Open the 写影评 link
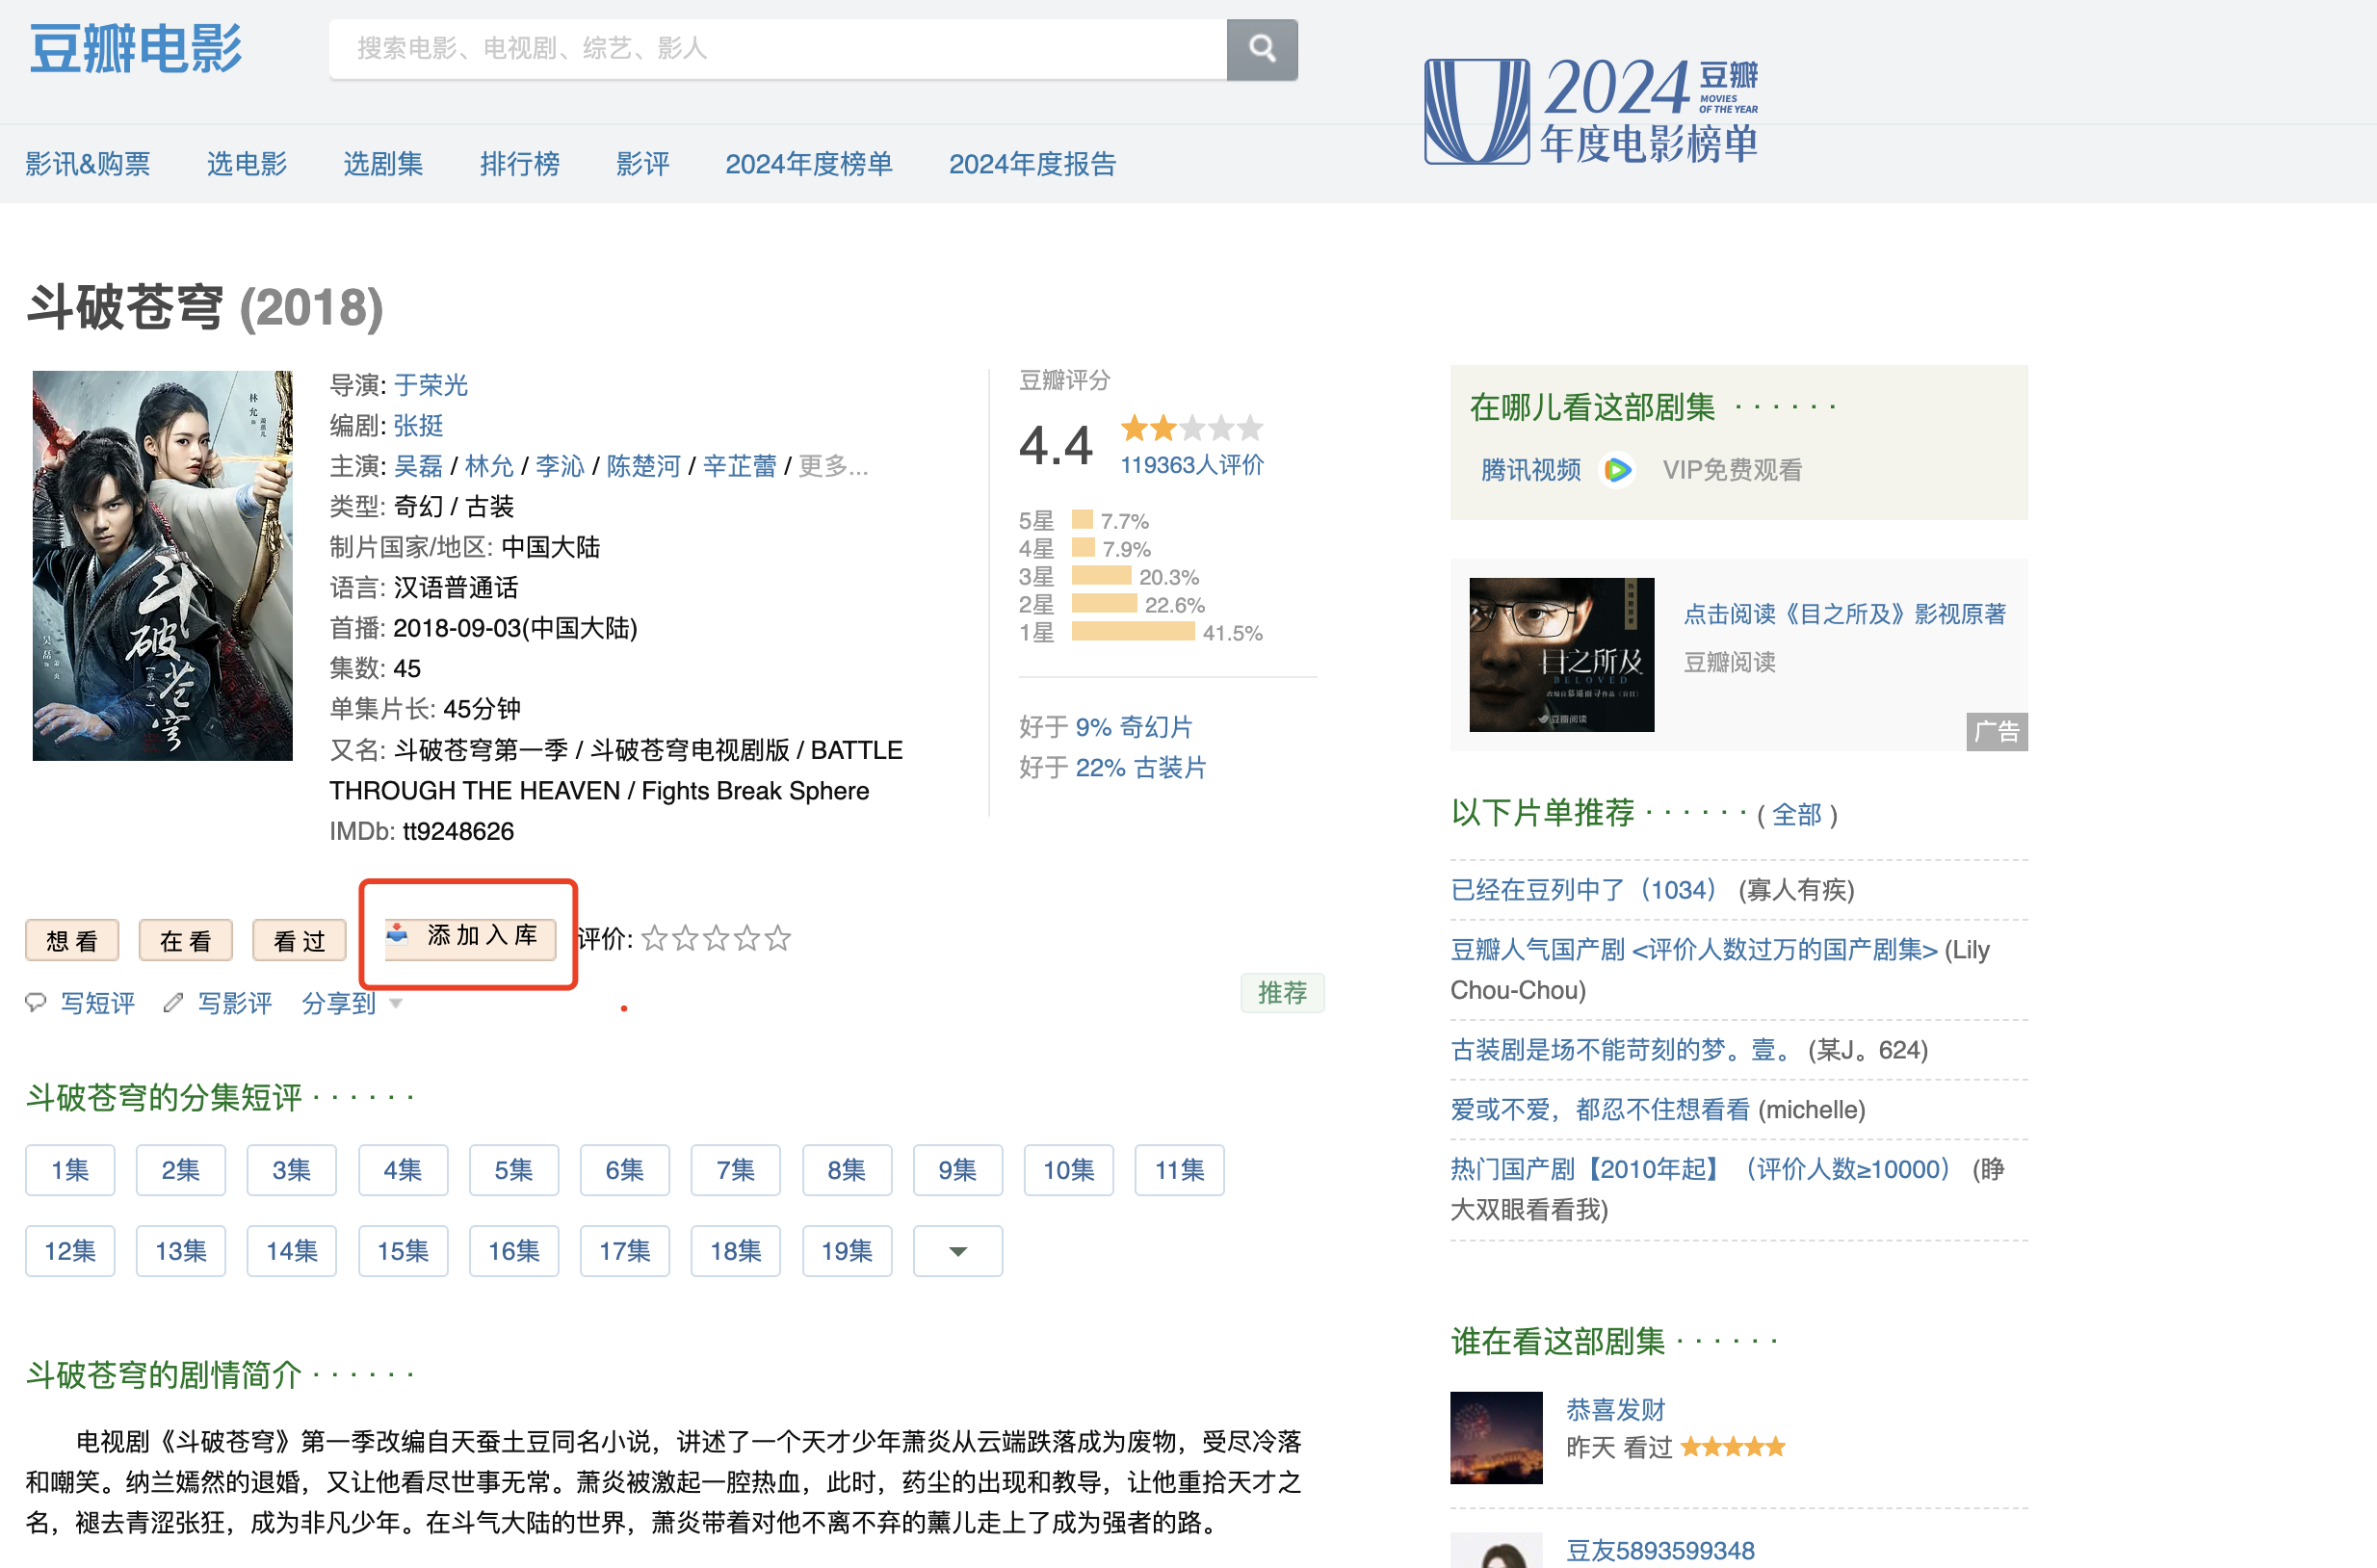 [x=235, y=1003]
